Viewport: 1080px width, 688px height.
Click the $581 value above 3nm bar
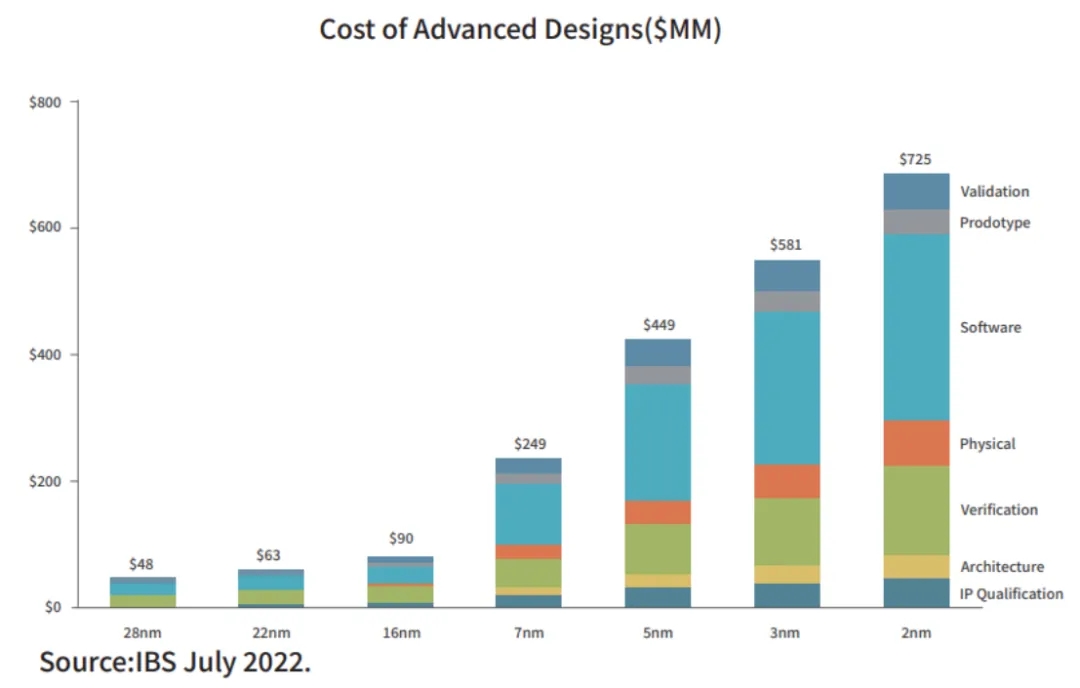786,245
